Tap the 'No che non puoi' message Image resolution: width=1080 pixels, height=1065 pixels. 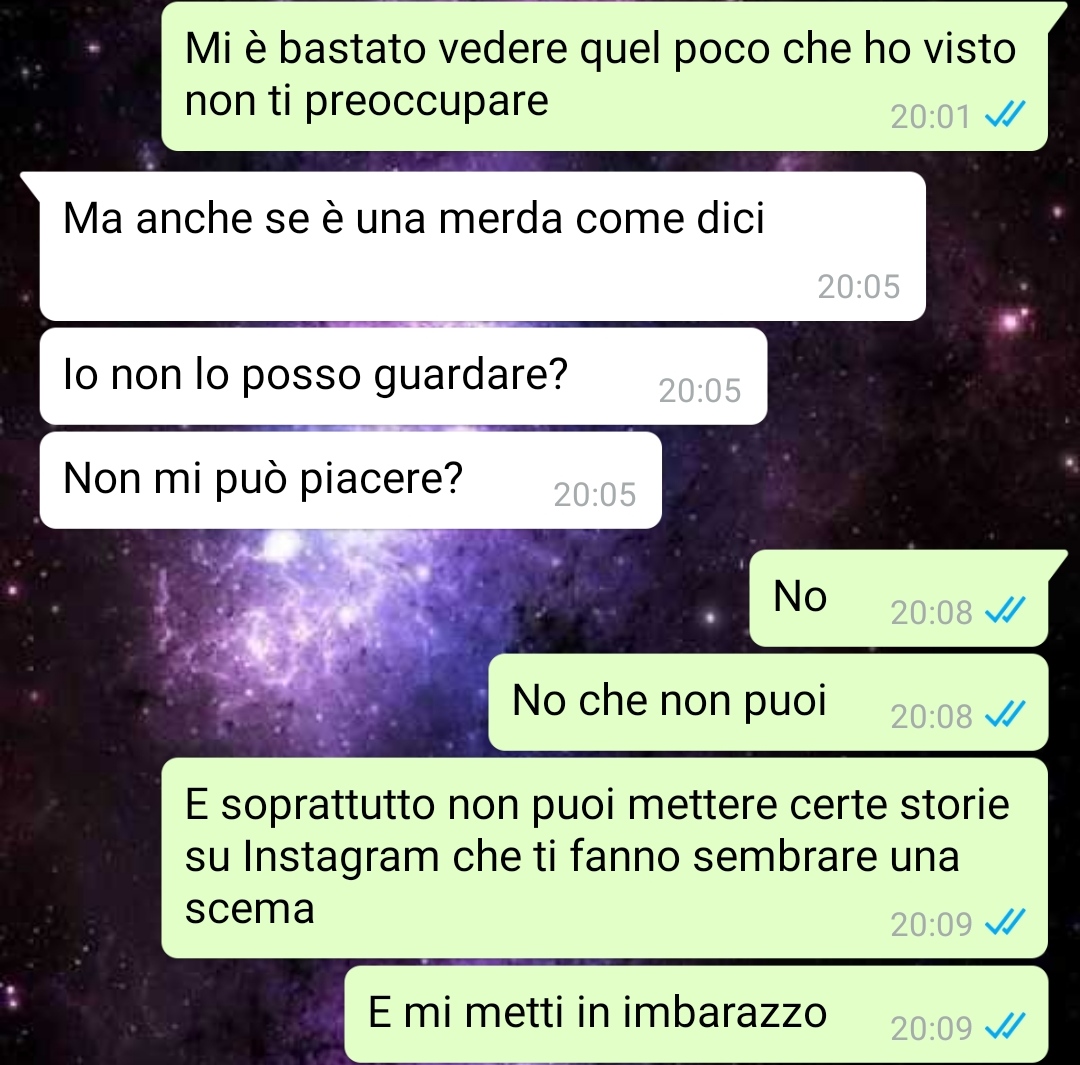pos(768,702)
